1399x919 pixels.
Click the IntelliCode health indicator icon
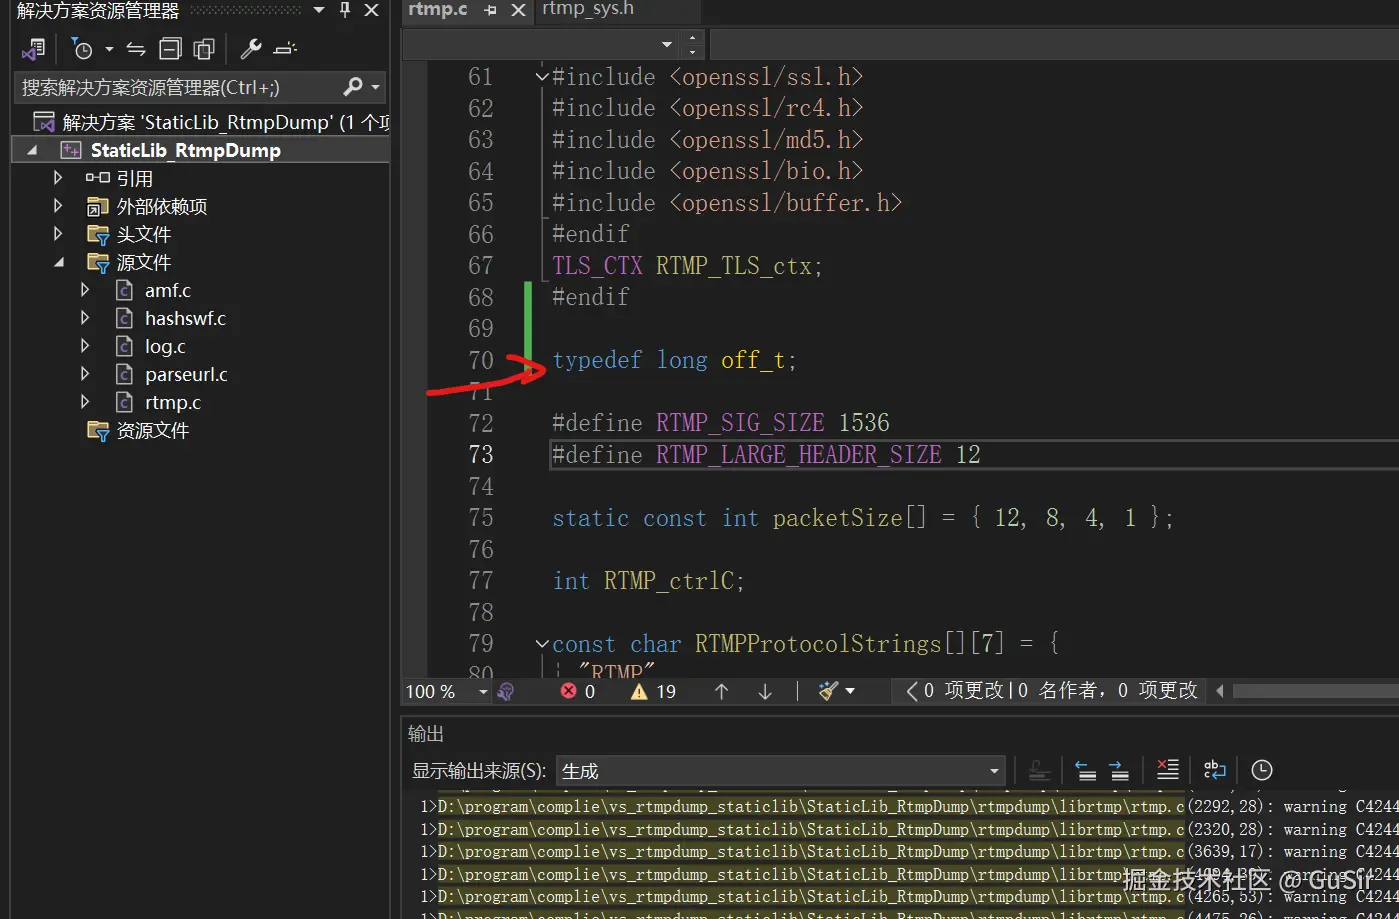click(x=506, y=691)
